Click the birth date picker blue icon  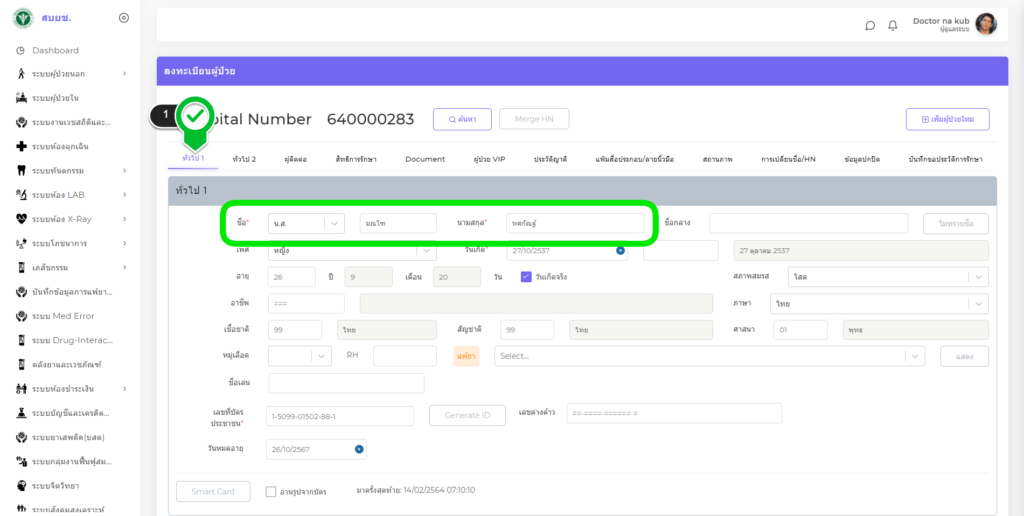[x=620, y=250]
